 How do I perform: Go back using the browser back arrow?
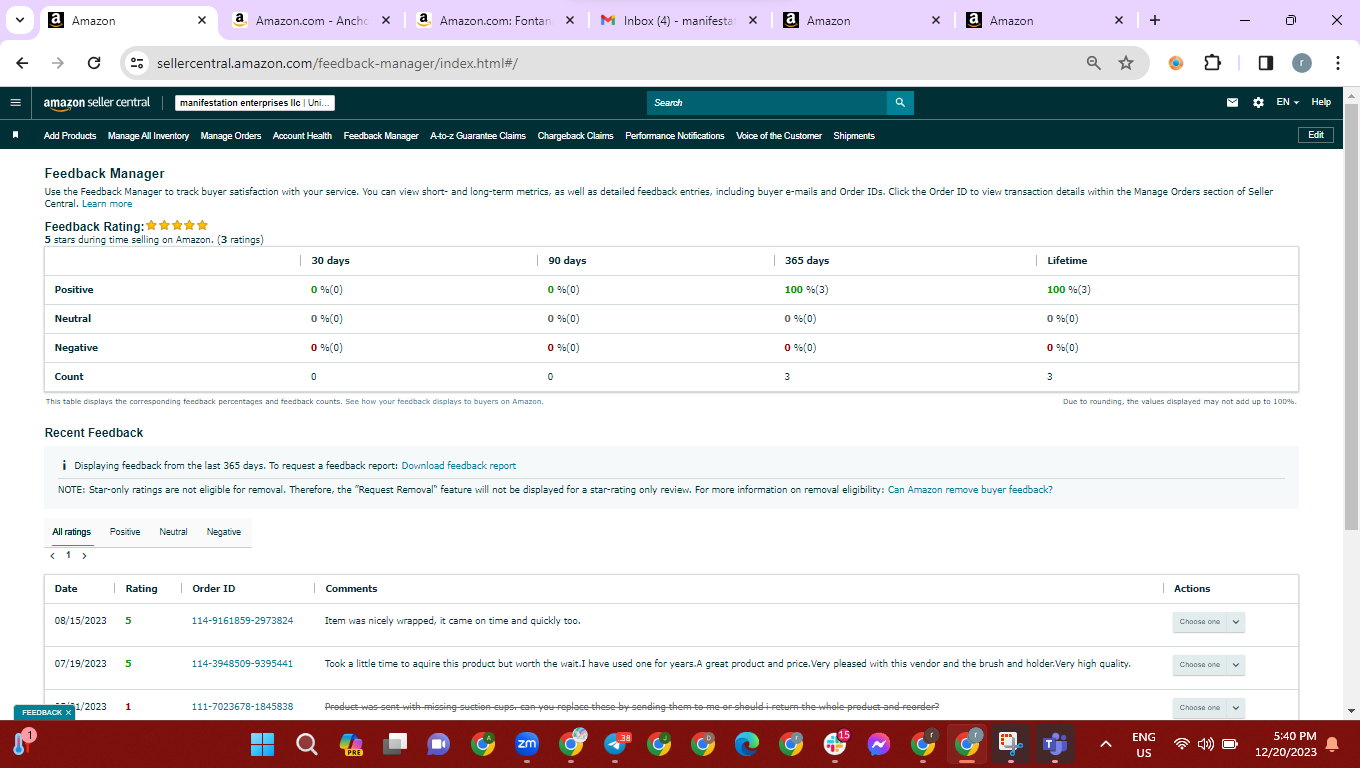point(23,63)
